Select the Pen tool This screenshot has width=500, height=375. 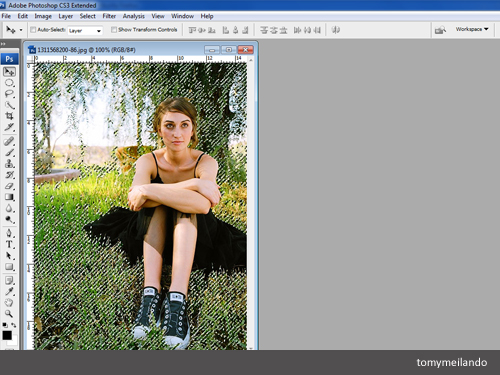pos(9,233)
